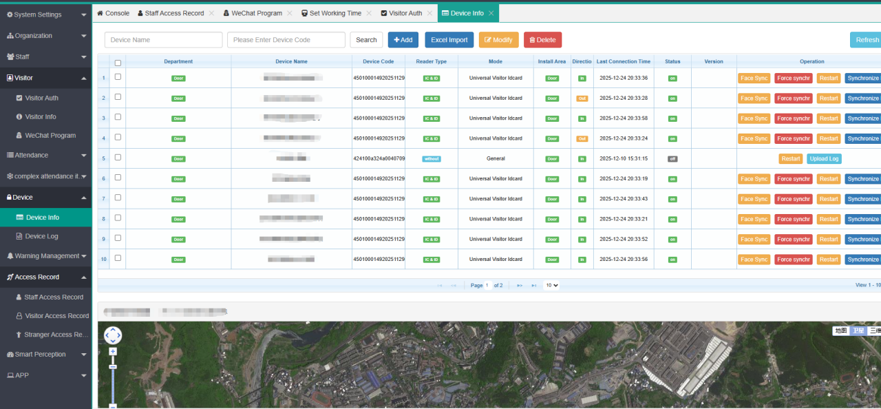The image size is (881, 409).
Task: Click the map zoom-in plus icon
Action: click(113, 352)
